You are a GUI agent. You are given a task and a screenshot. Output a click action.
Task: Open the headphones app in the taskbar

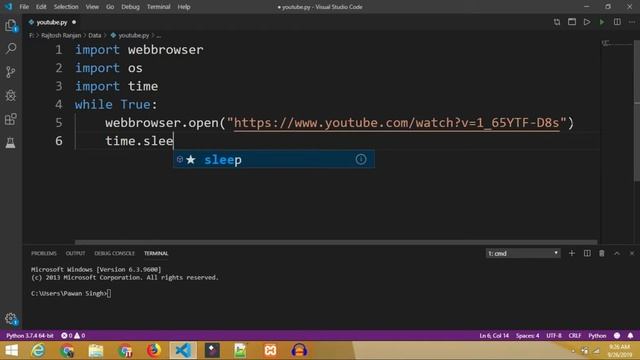point(299,350)
